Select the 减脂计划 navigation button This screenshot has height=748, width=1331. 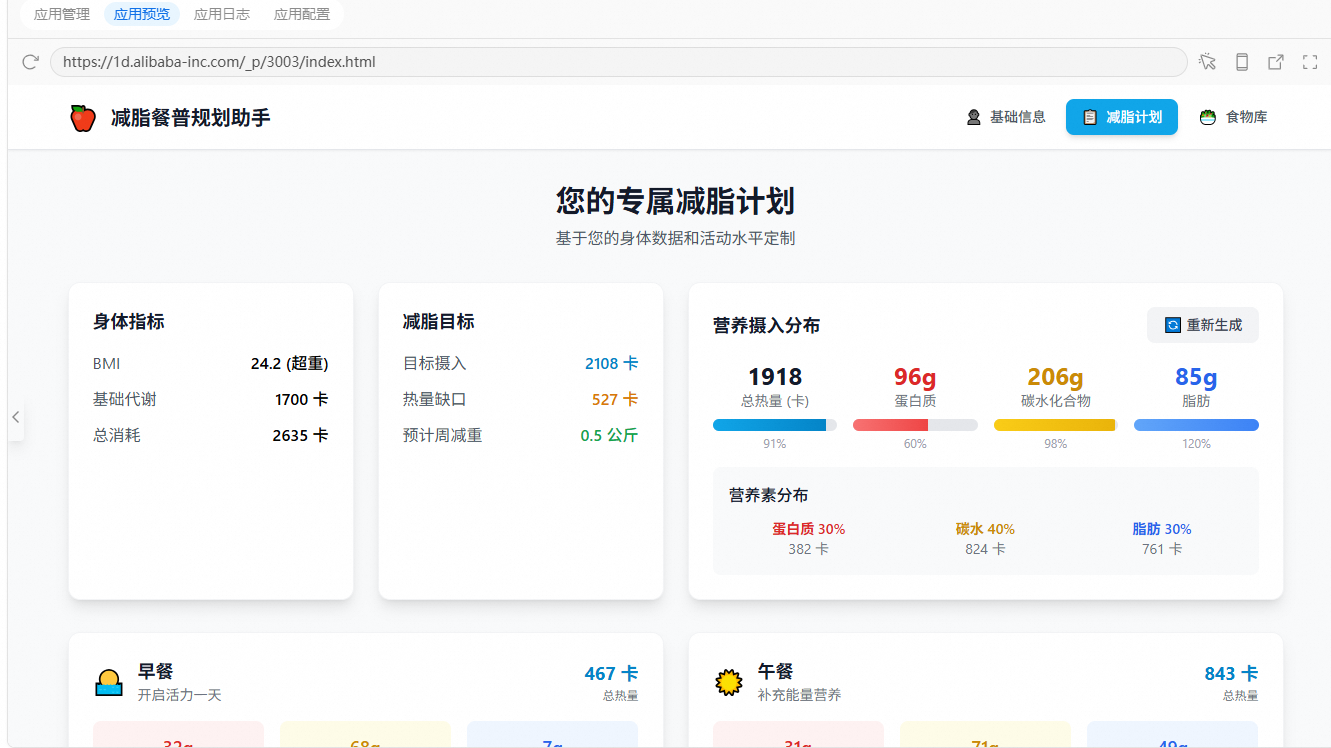pos(1122,117)
